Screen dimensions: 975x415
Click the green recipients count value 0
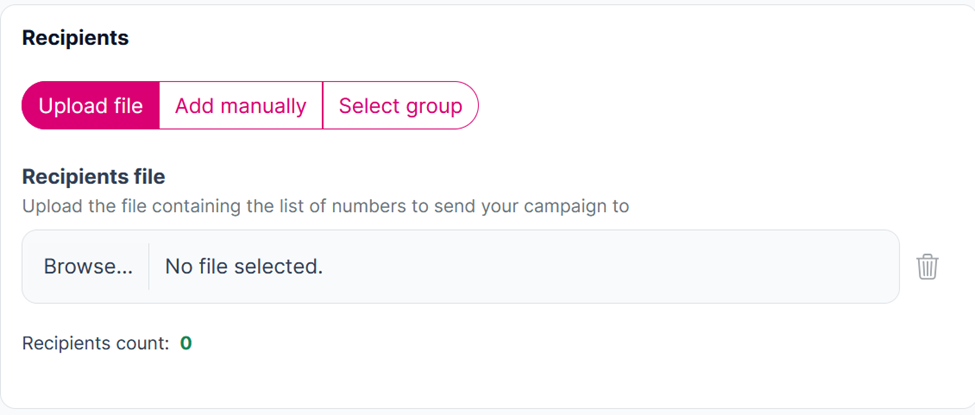186,343
